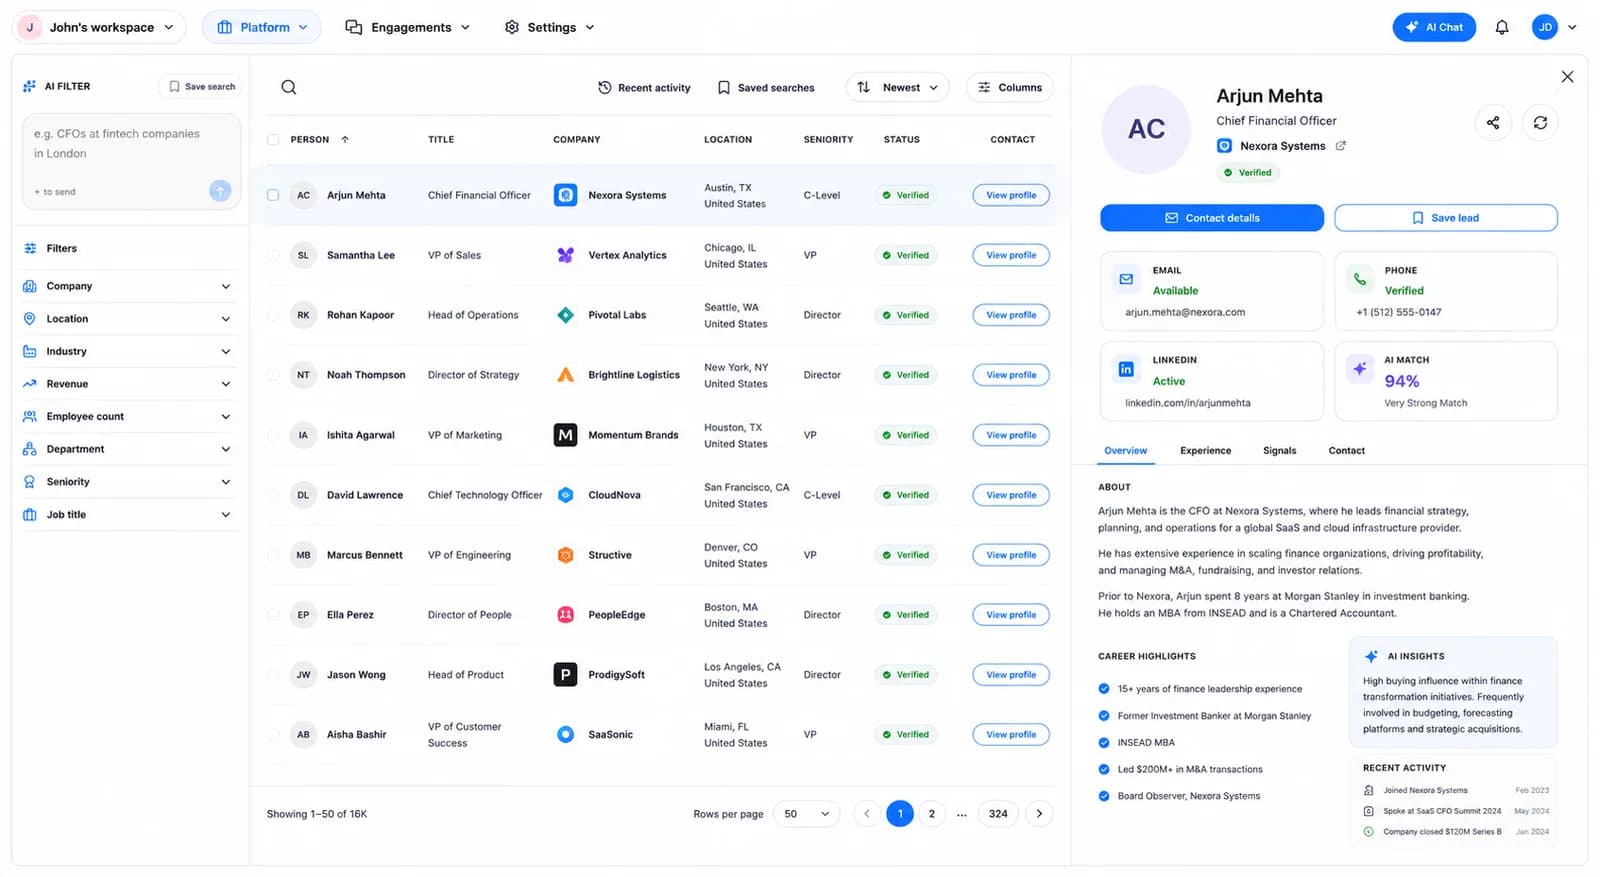The width and height of the screenshot is (1600, 877).
Task: Check the Arjun Mehta row checkbox
Action: point(273,195)
